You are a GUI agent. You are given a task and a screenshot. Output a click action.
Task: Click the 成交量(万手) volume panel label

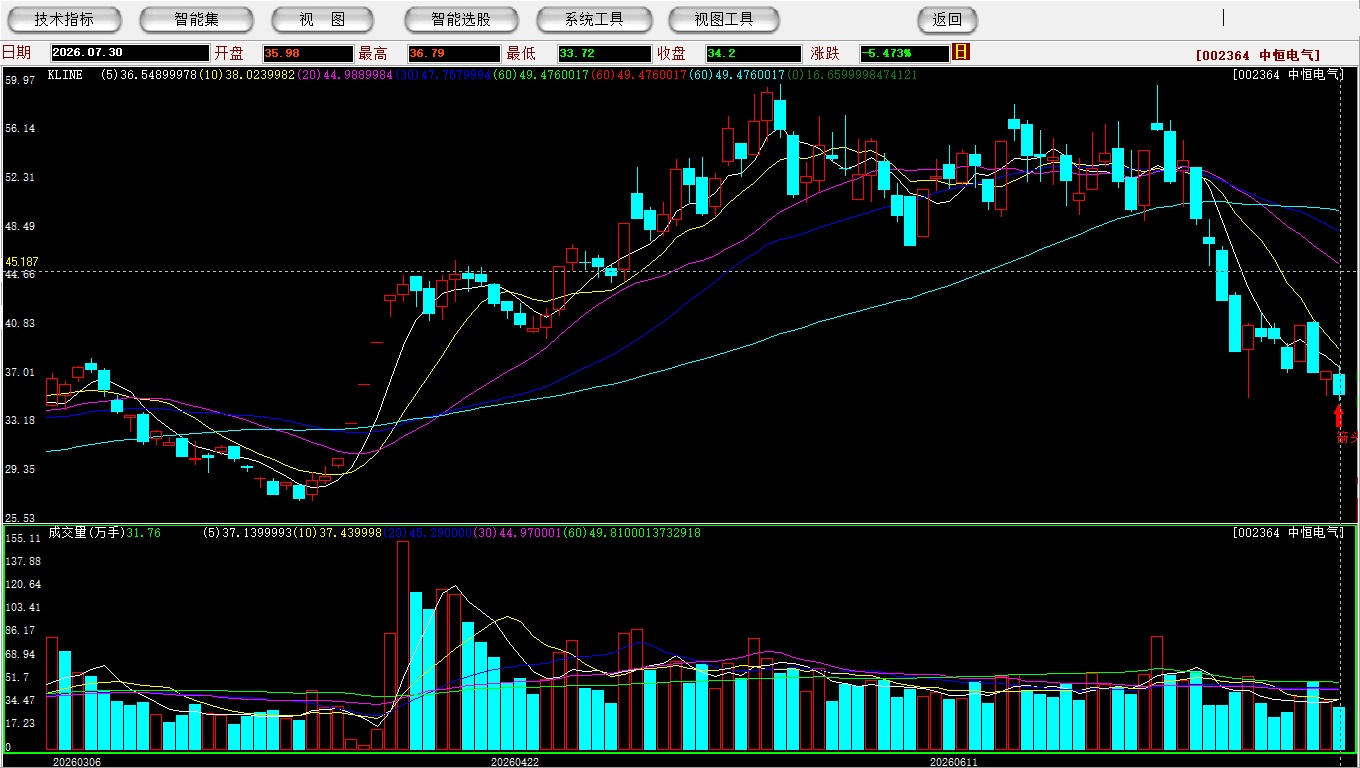coord(86,533)
